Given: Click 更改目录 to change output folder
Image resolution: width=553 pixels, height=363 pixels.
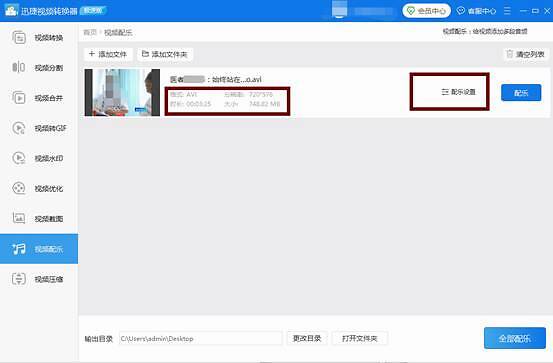Looking at the screenshot, I should coord(307,338).
